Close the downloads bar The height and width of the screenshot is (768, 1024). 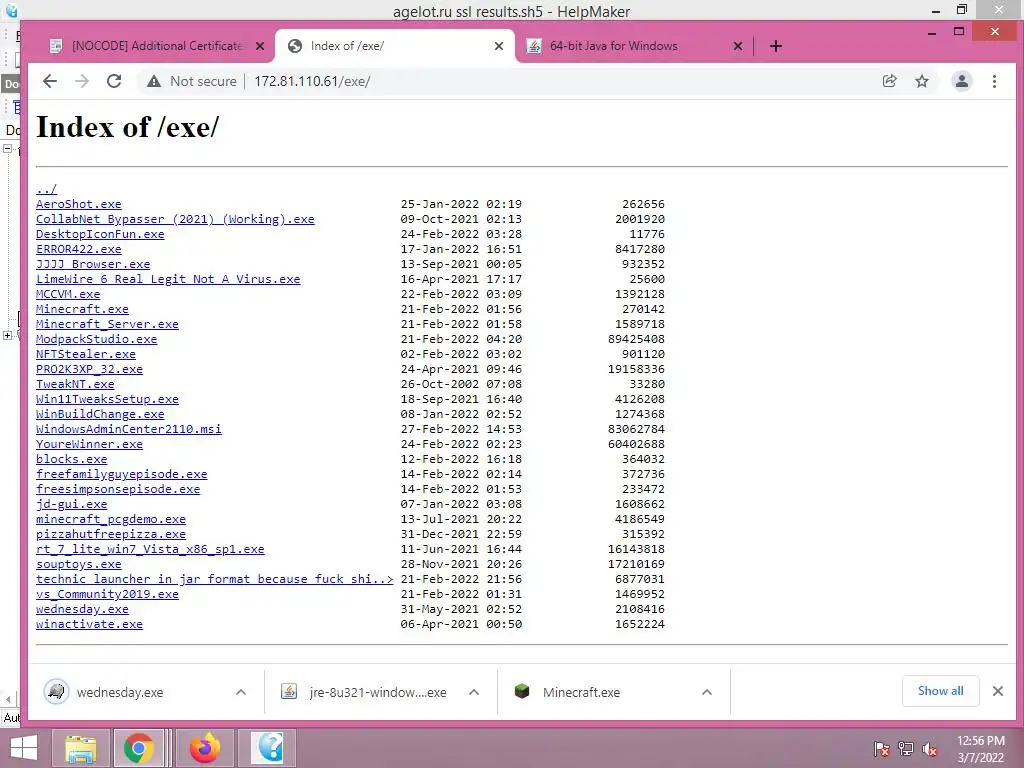pos(998,691)
